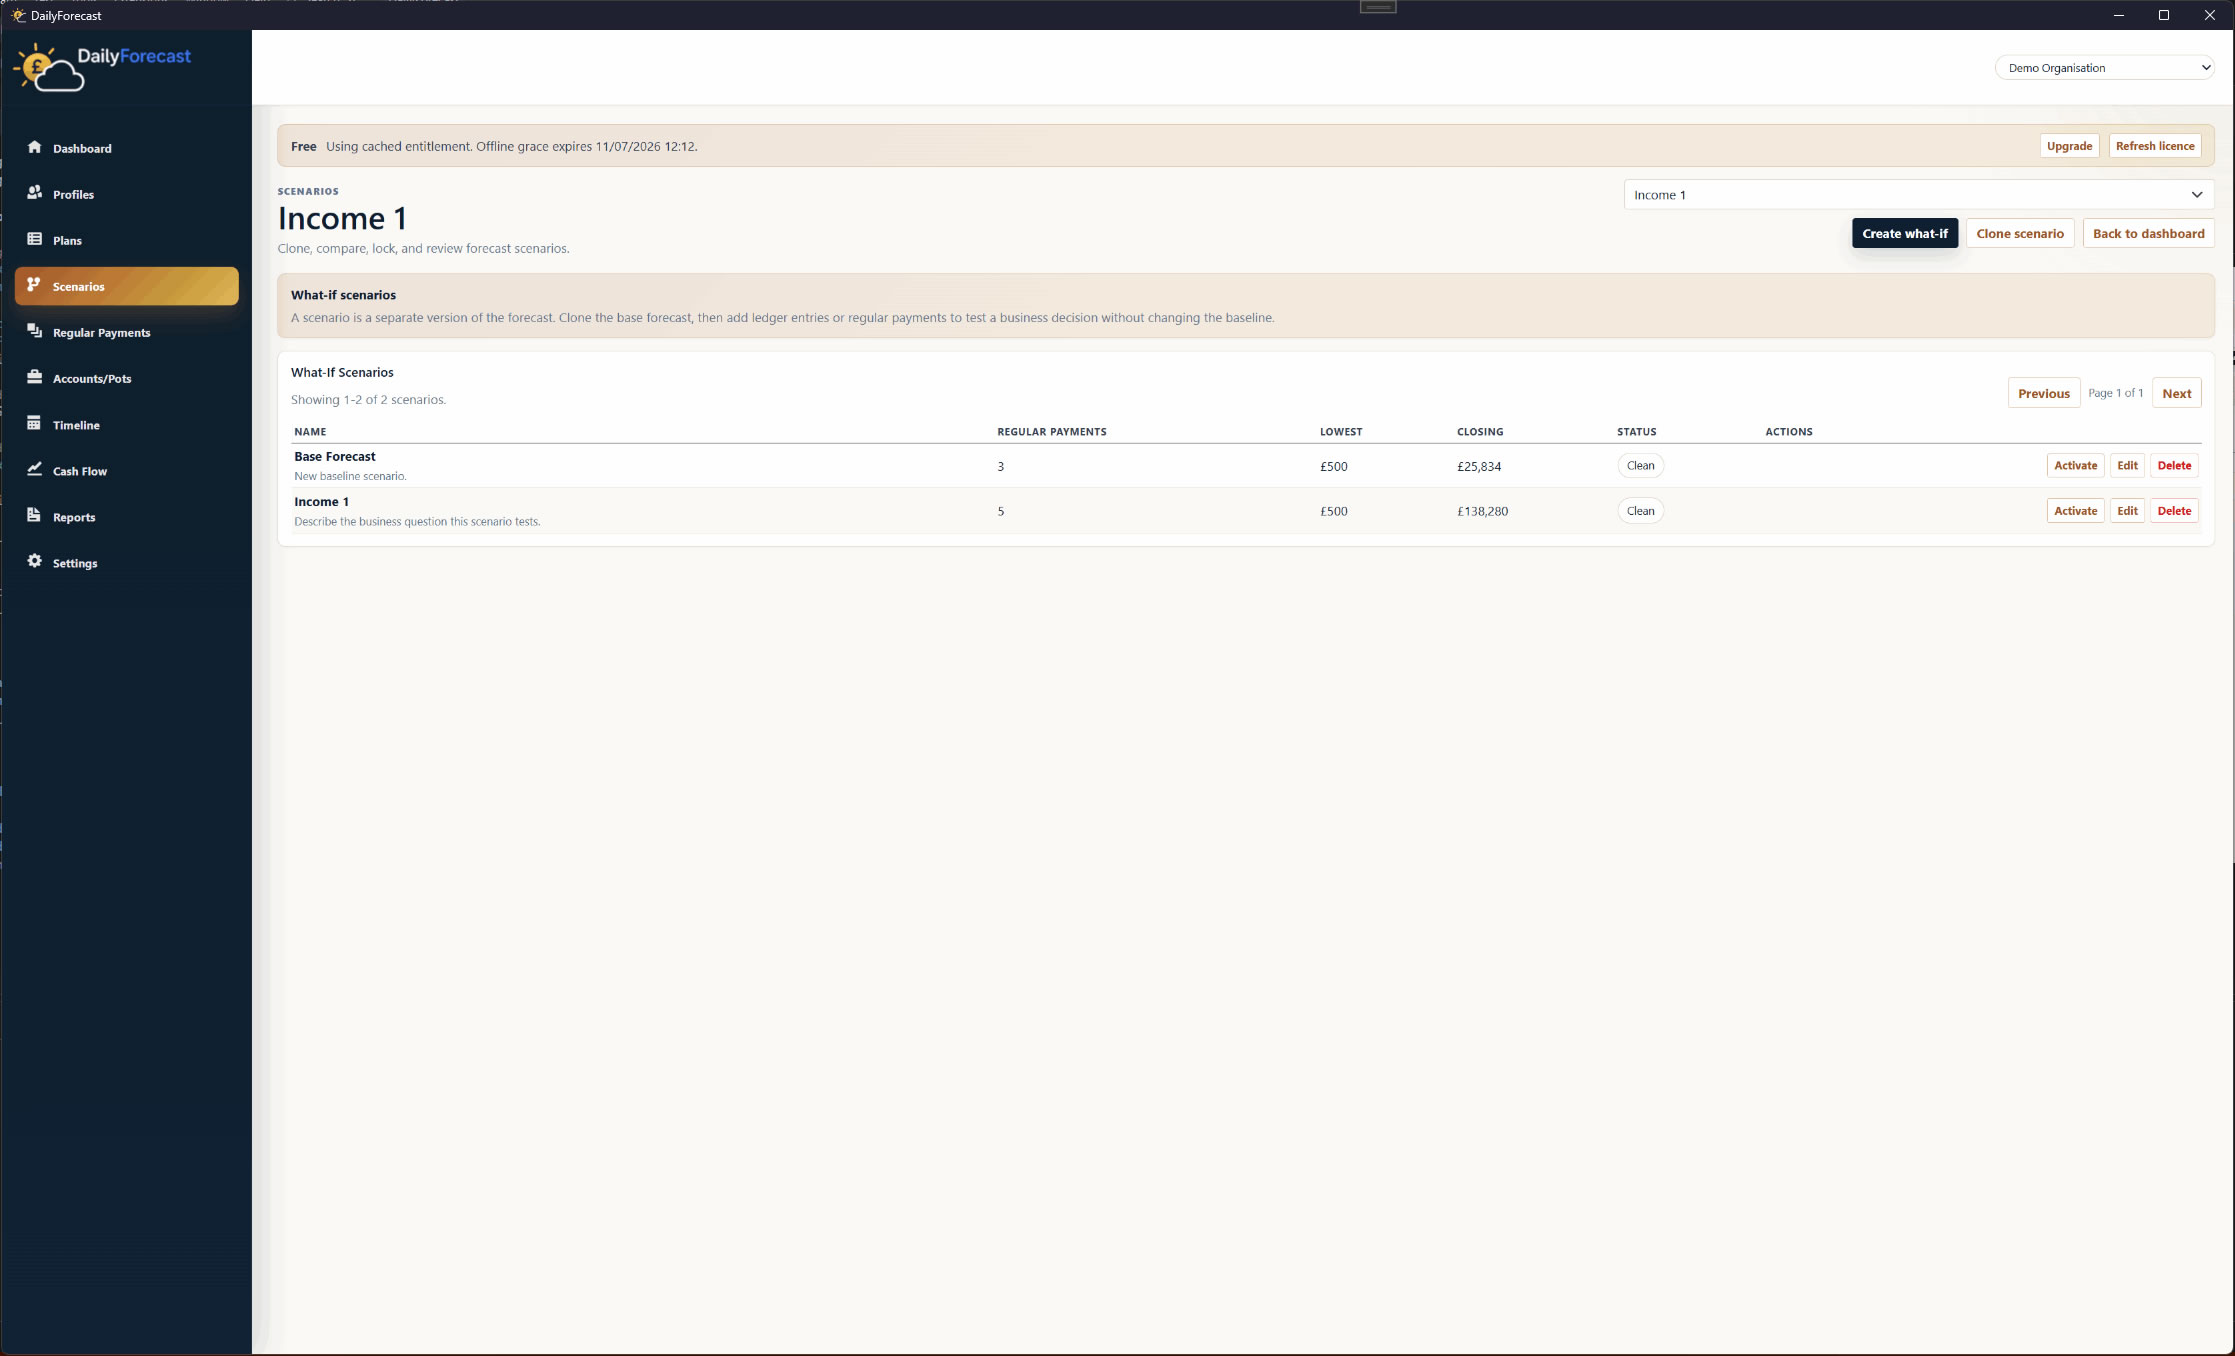Click the Clean status of Income 1
Viewport: 2235px width, 1356px height.
(x=1641, y=511)
